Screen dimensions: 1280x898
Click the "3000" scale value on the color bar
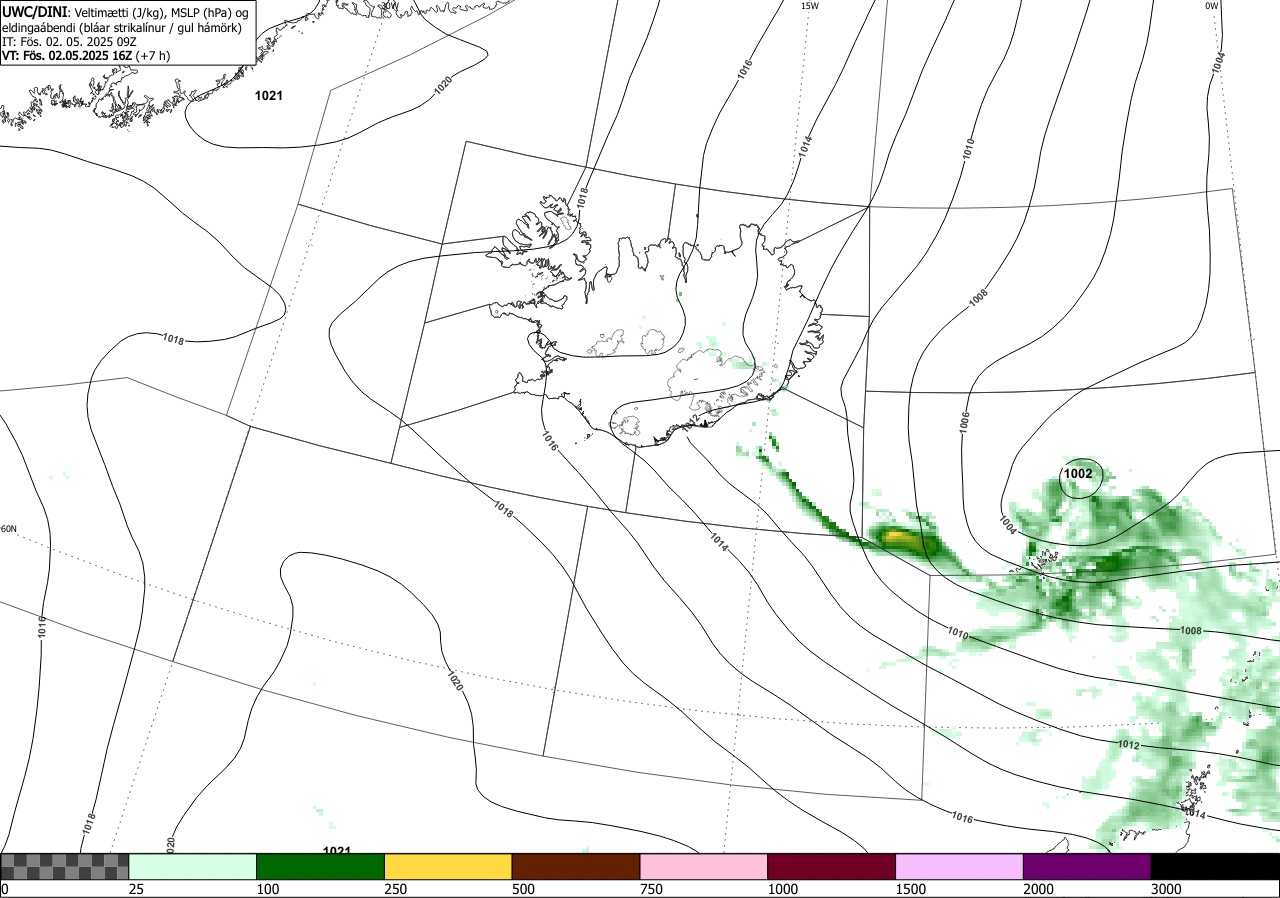point(1166,889)
